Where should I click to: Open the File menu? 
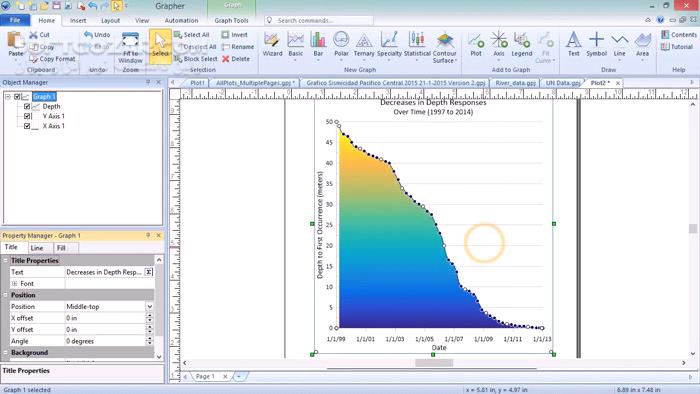15,21
